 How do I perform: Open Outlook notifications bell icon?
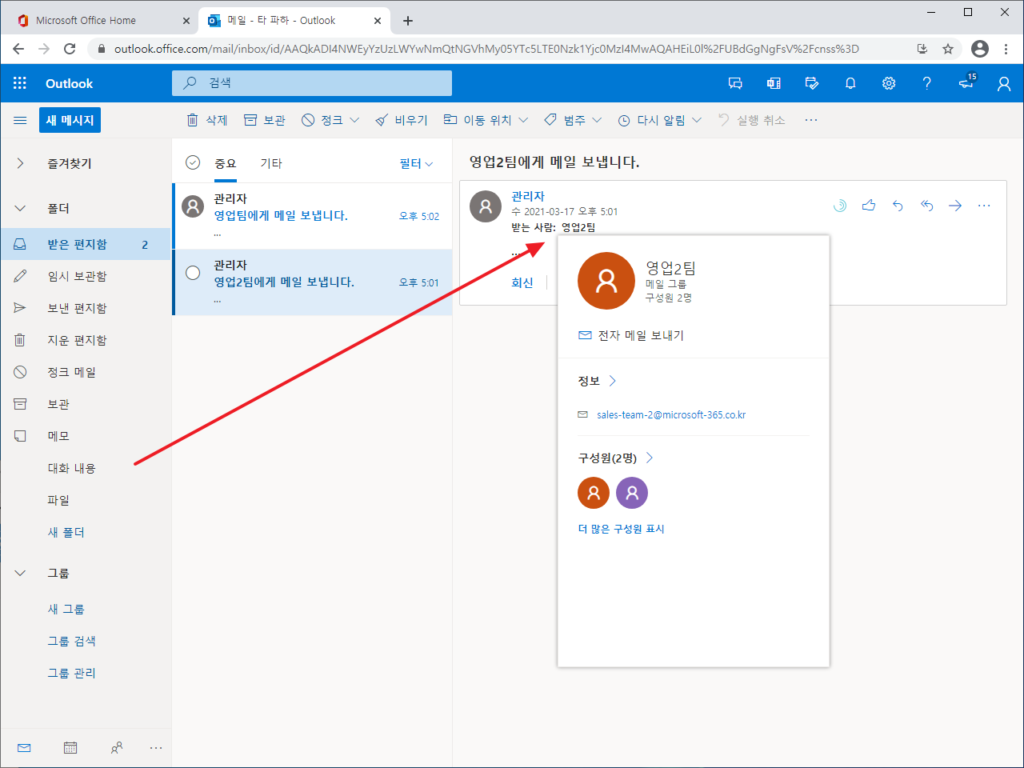tap(850, 84)
